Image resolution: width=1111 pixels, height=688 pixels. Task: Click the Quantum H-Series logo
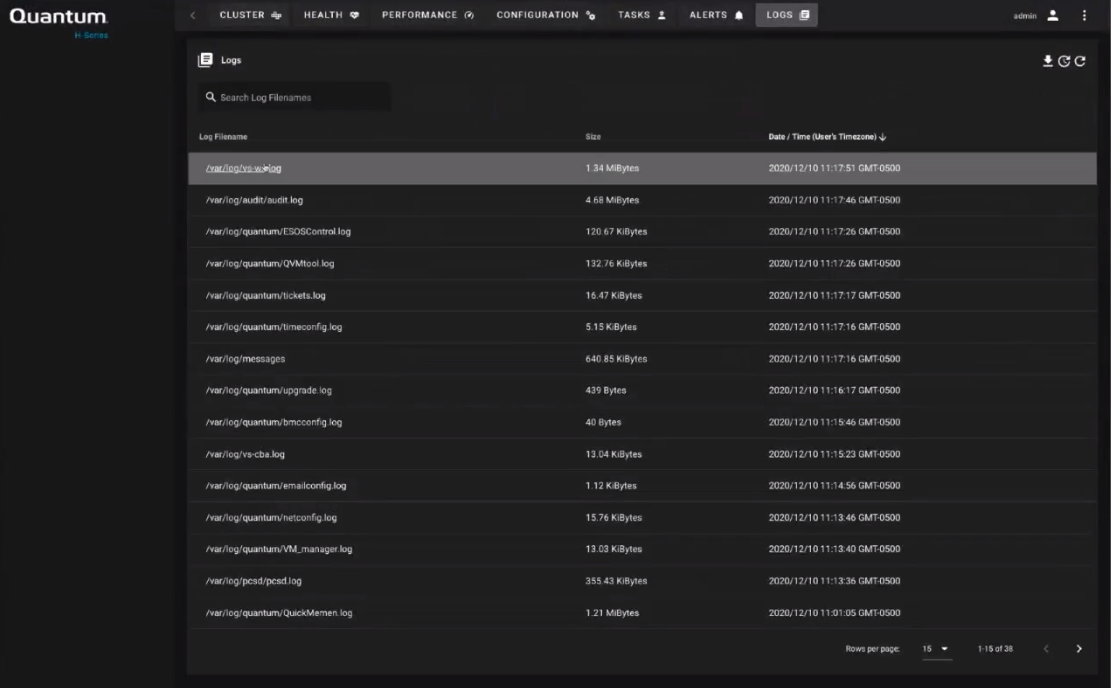pyautogui.click(x=58, y=20)
